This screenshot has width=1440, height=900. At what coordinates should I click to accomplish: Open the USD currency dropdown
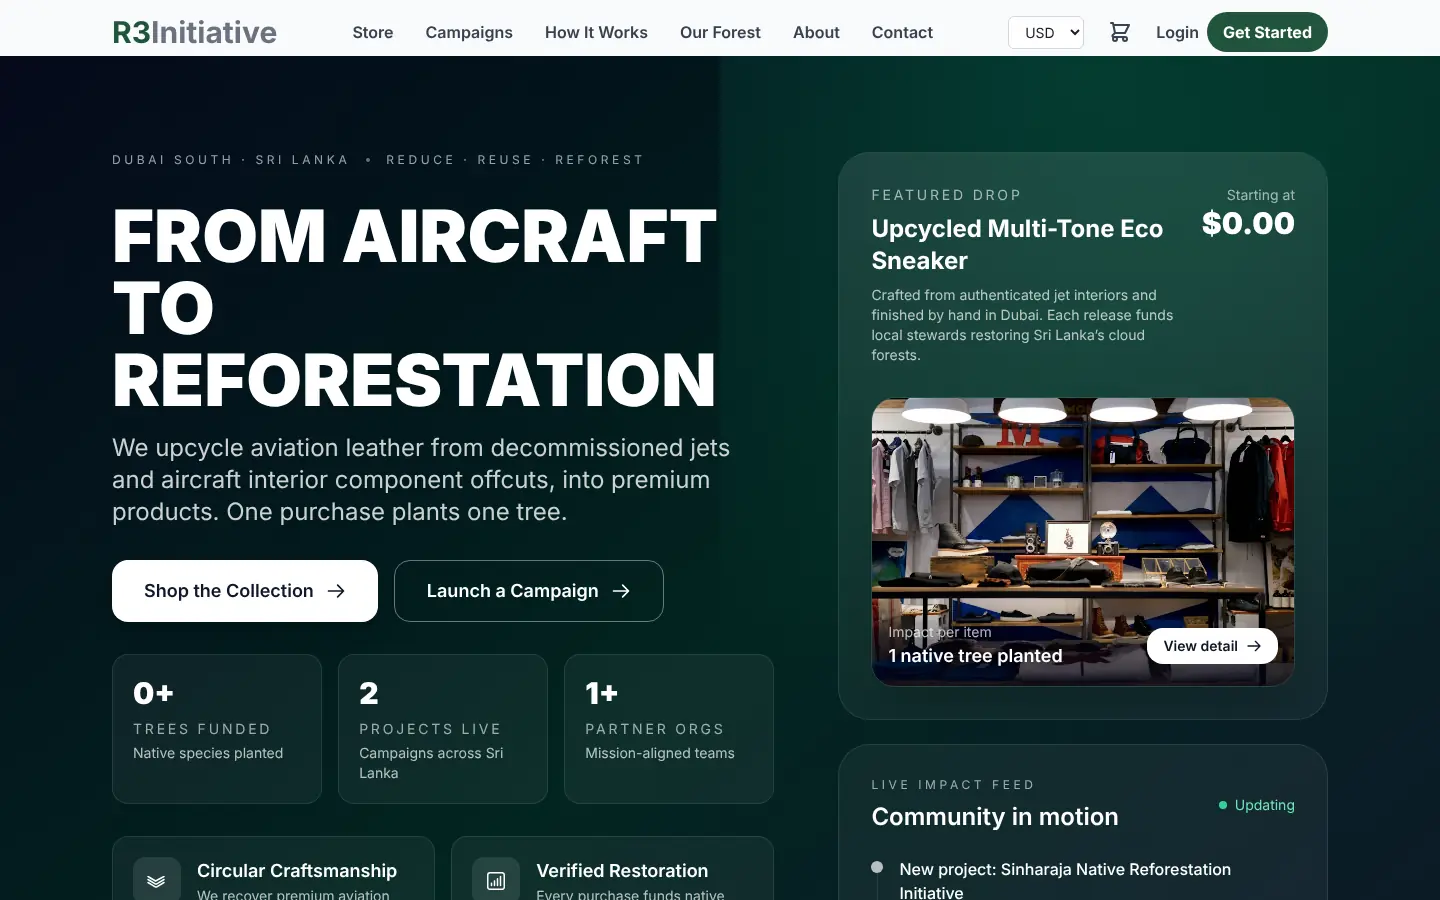[x=1046, y=32]
